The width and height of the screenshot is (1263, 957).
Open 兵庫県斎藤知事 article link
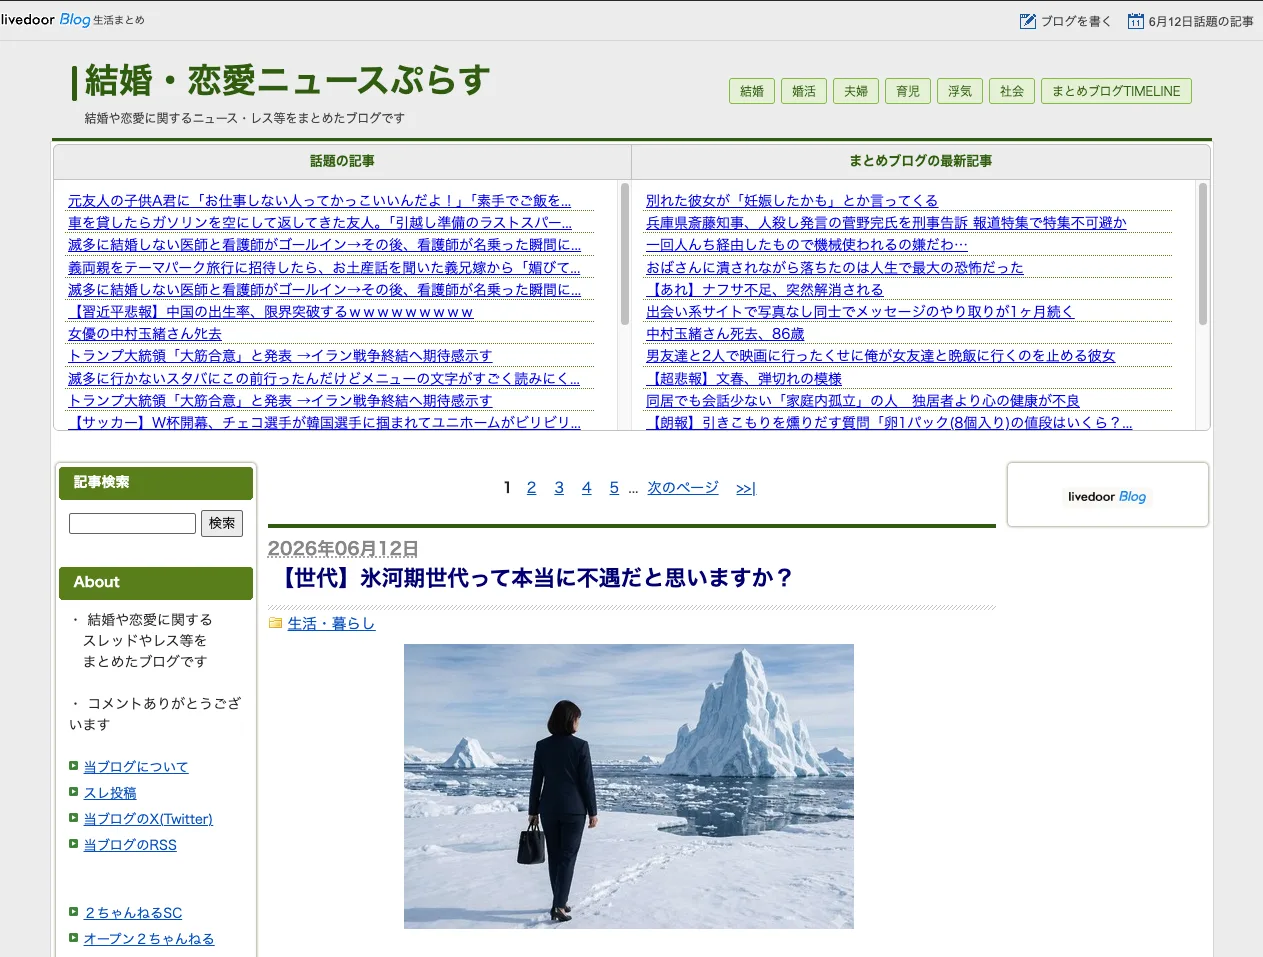[x=886, y=223]
